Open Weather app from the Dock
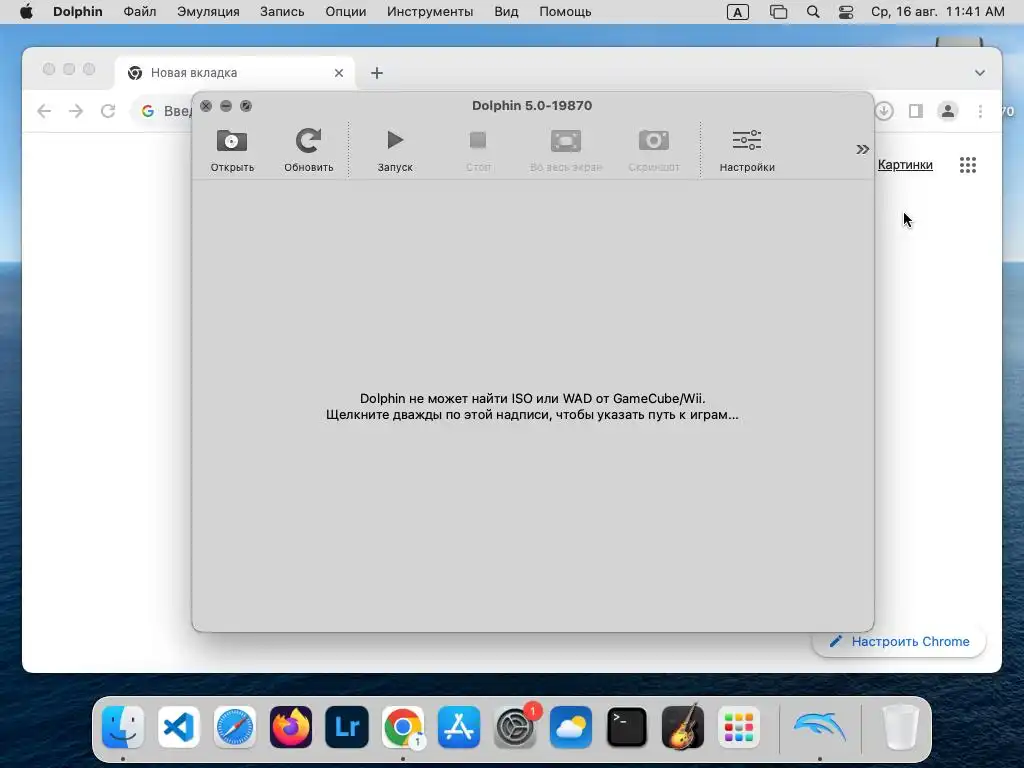Screen dimensions: 1024x768 [571, 727]
